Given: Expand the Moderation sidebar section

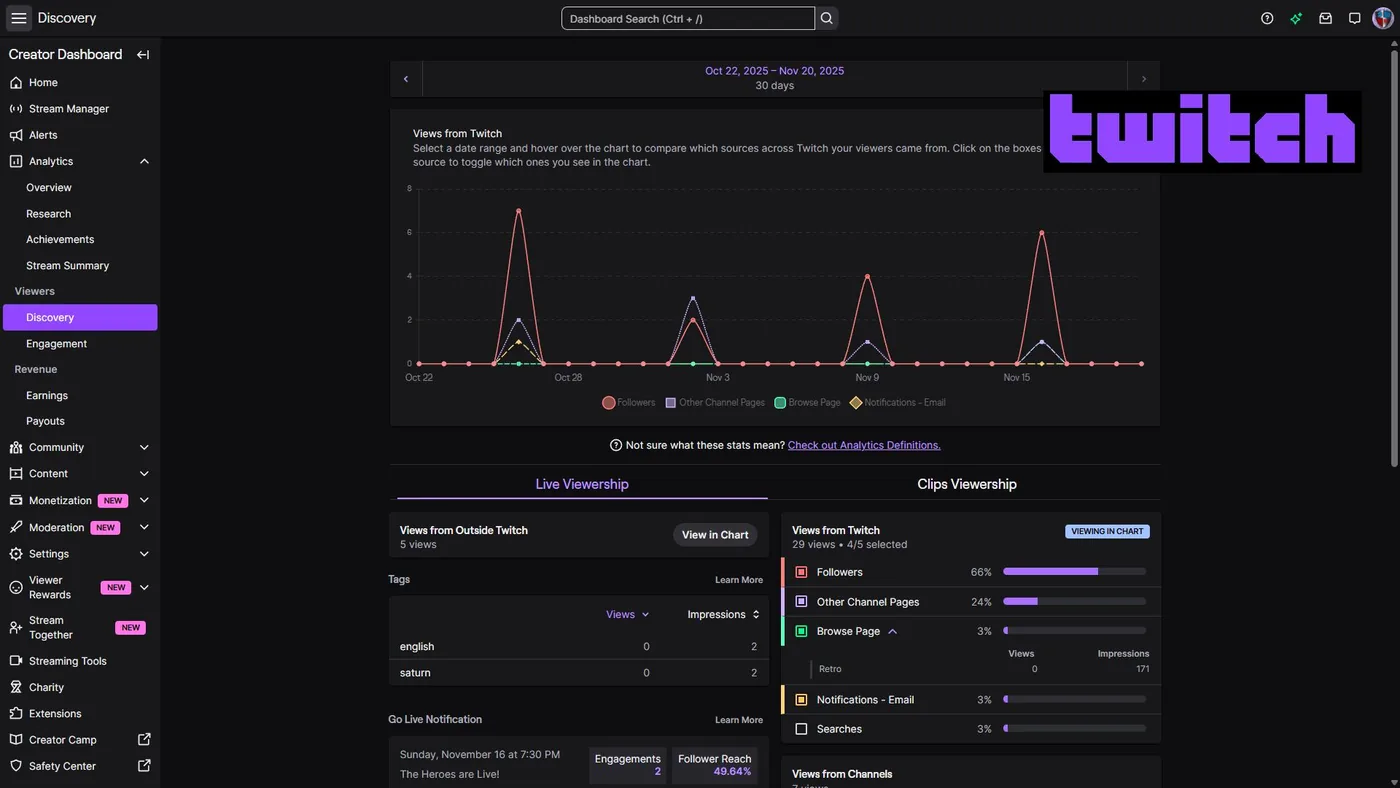Looking at the screenshot, I should click(x=144, y=527).
